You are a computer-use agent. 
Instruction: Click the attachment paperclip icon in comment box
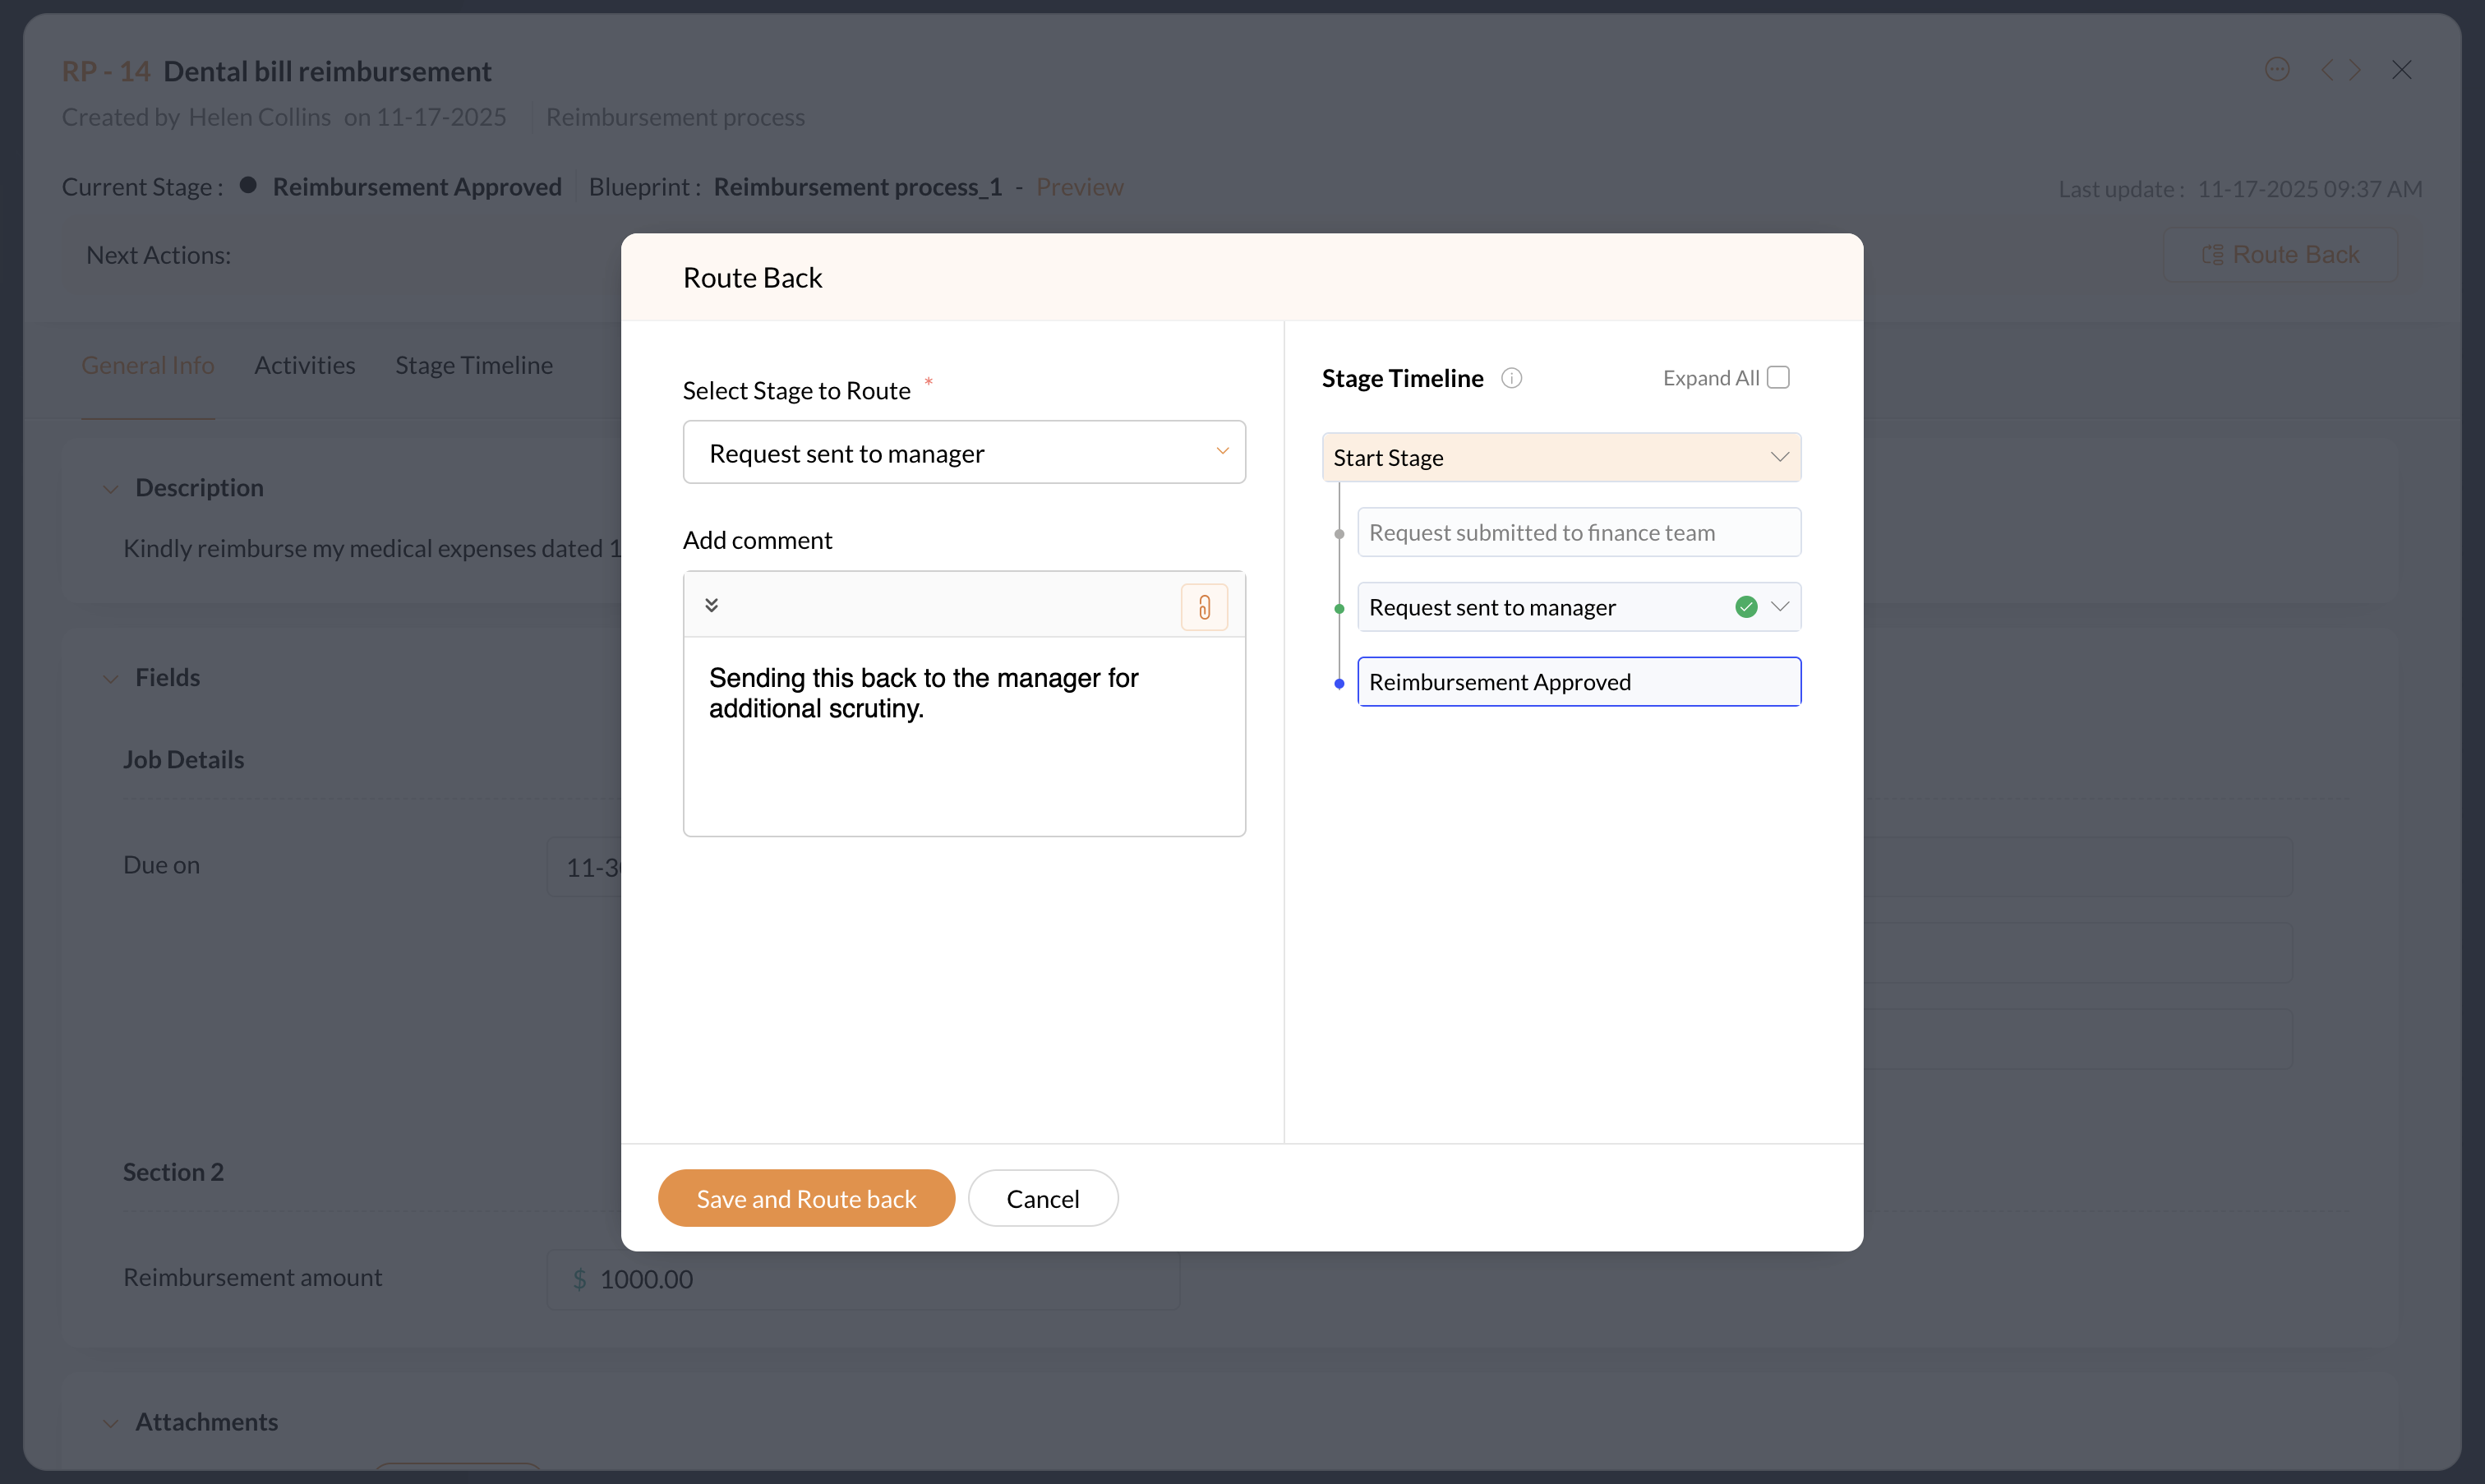pyautogui.click(x=1204, y=607)
